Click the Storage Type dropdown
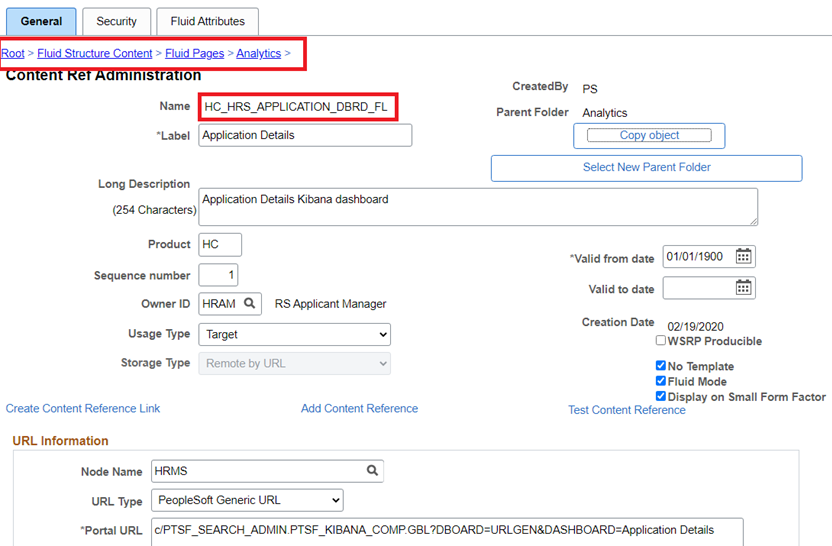Viewport: 832px width, 546px height. 294,363
